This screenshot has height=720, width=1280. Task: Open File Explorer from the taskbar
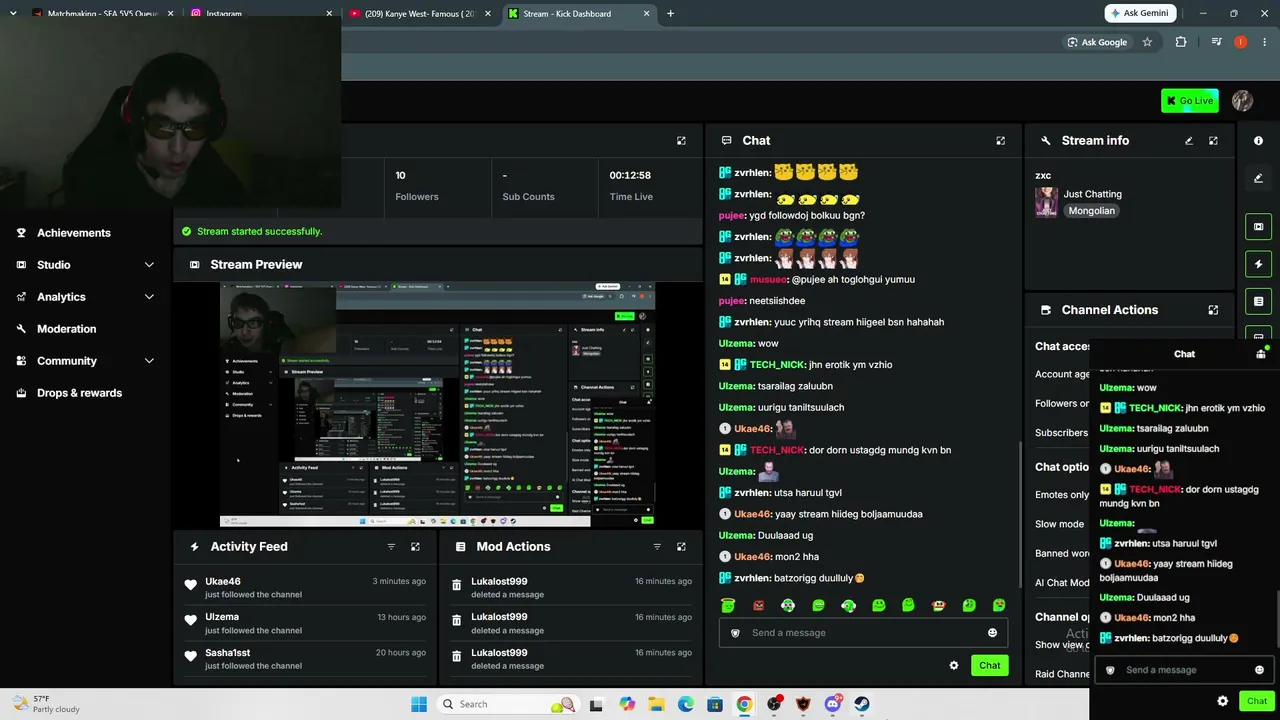coord(656,704)
